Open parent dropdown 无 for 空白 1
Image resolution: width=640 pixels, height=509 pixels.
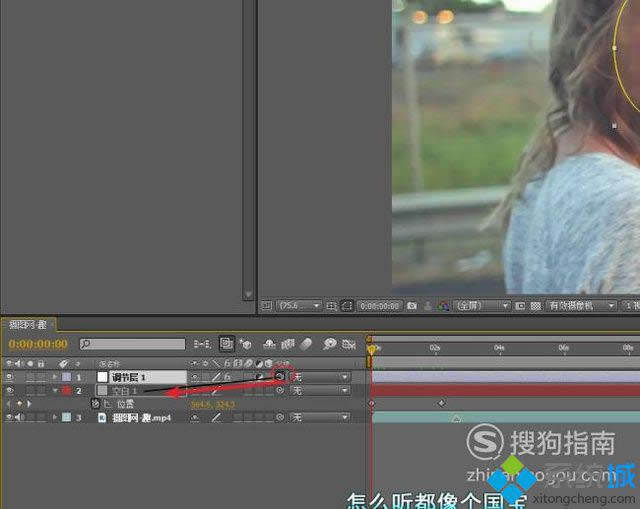(x=320, y=391)
